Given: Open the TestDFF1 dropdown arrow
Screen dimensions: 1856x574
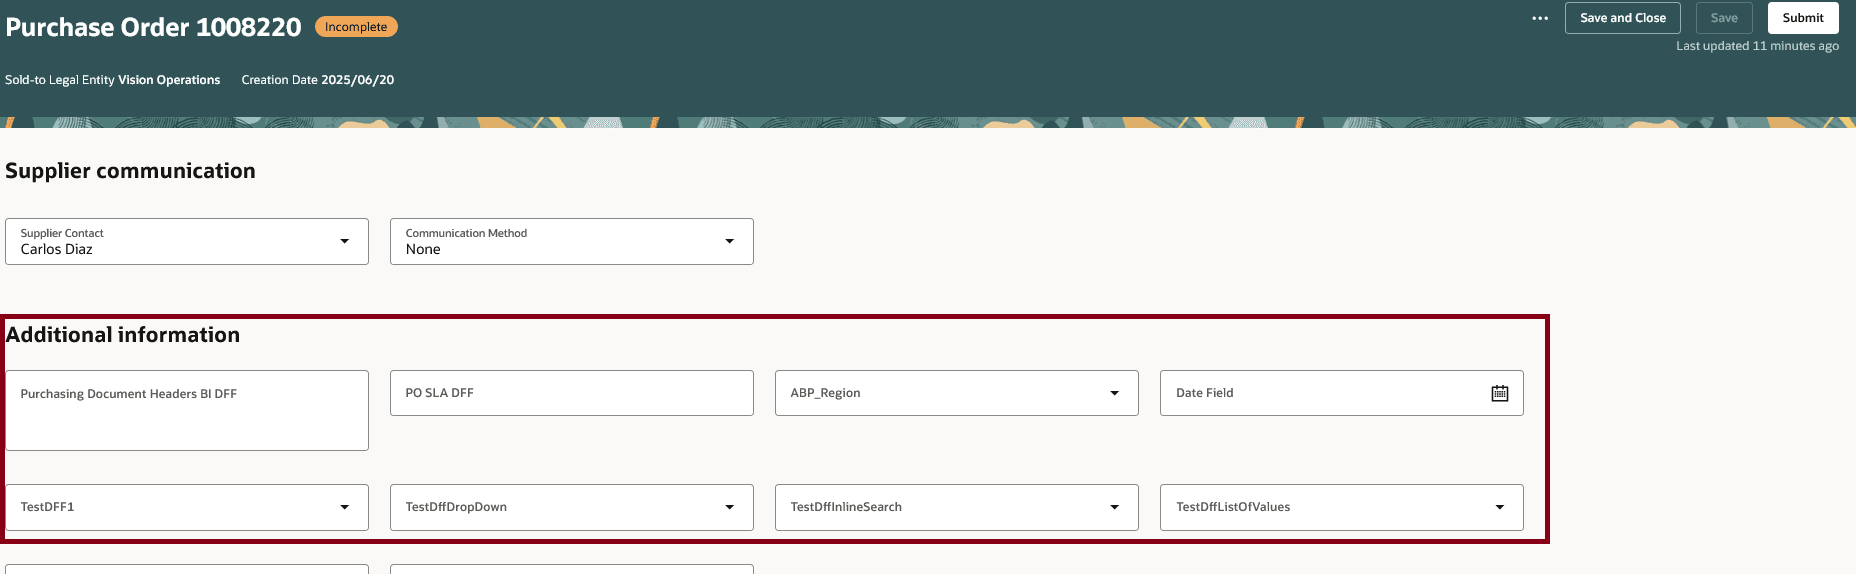Looking at the screenshot, I should tap(345, 507).
